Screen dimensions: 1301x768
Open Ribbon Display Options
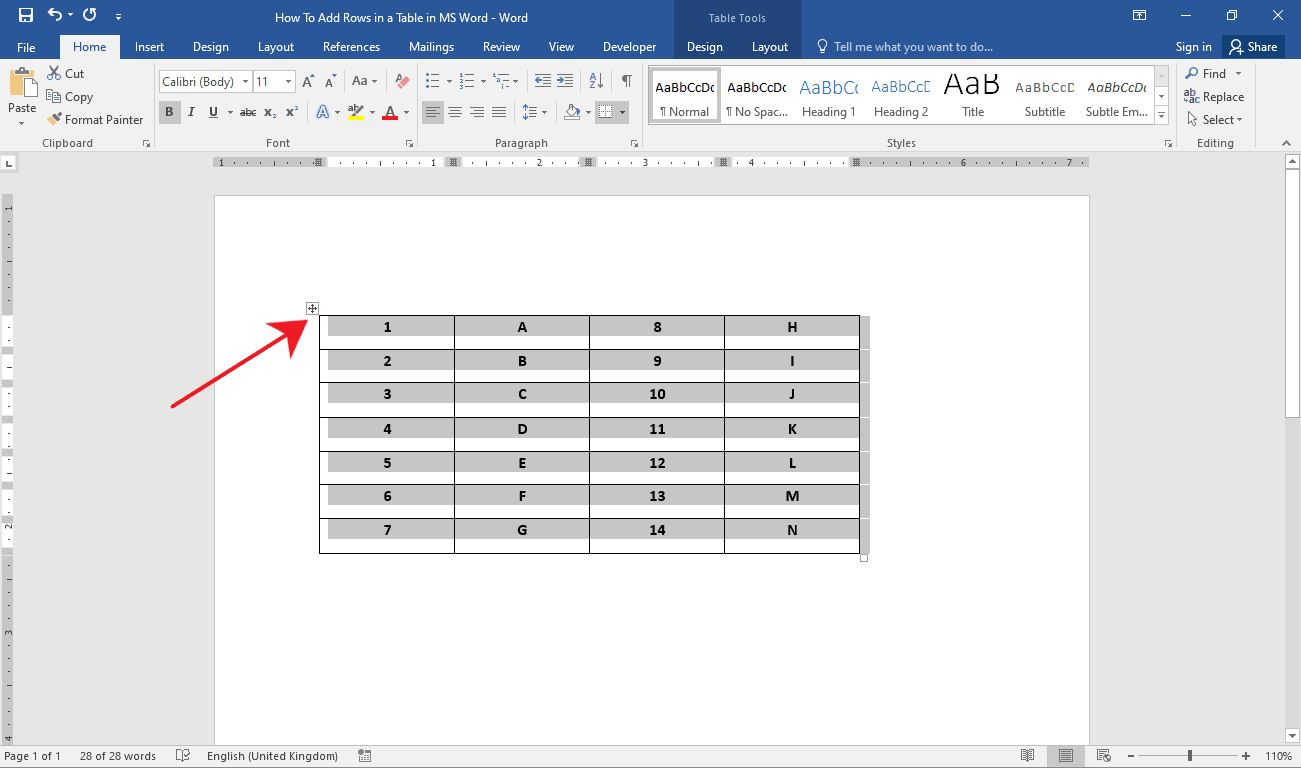coord(1139,16)
